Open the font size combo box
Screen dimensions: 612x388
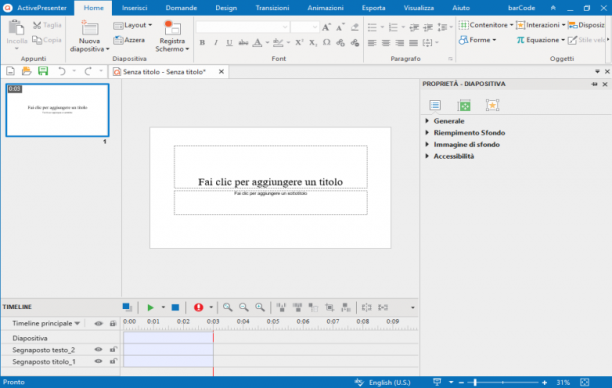click(x=305, y=27)
